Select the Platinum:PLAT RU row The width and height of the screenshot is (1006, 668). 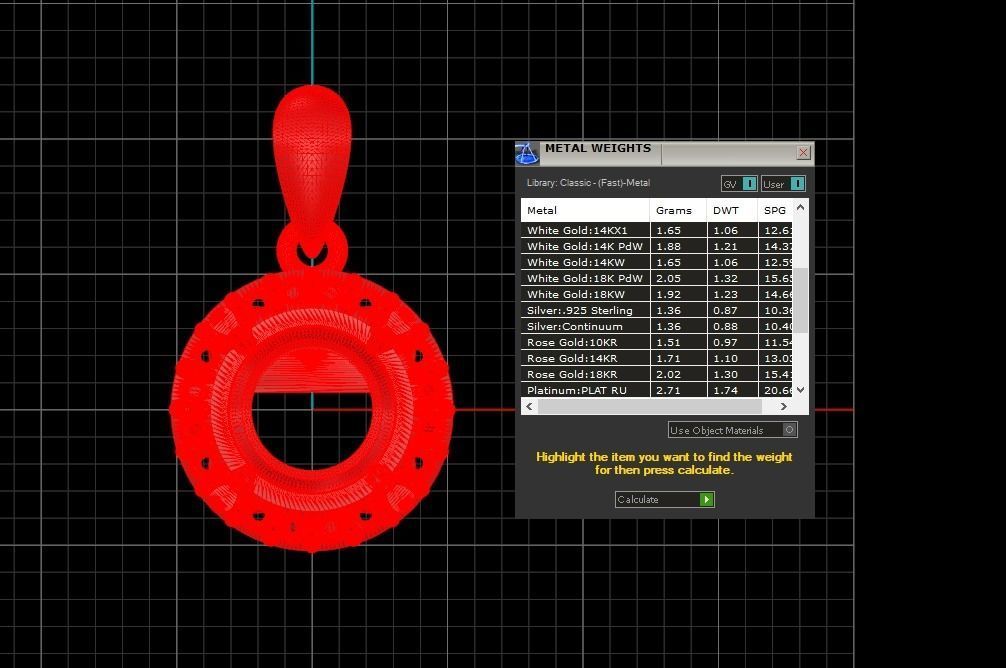[x=657, y=390]
